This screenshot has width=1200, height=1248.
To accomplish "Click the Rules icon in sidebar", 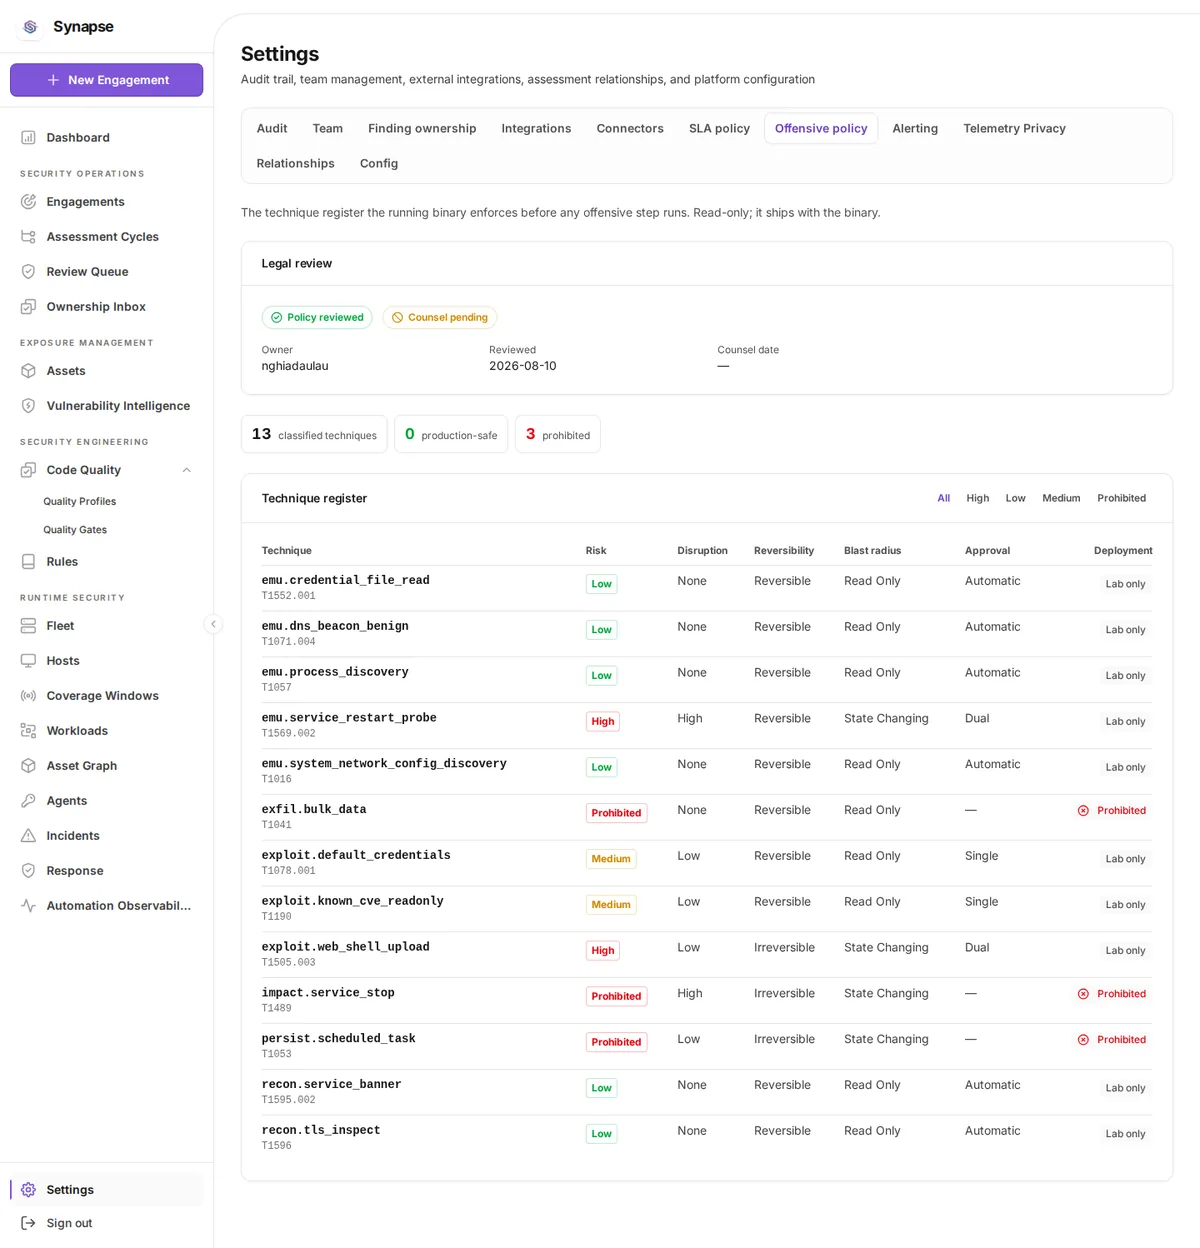I will (28, 562).
